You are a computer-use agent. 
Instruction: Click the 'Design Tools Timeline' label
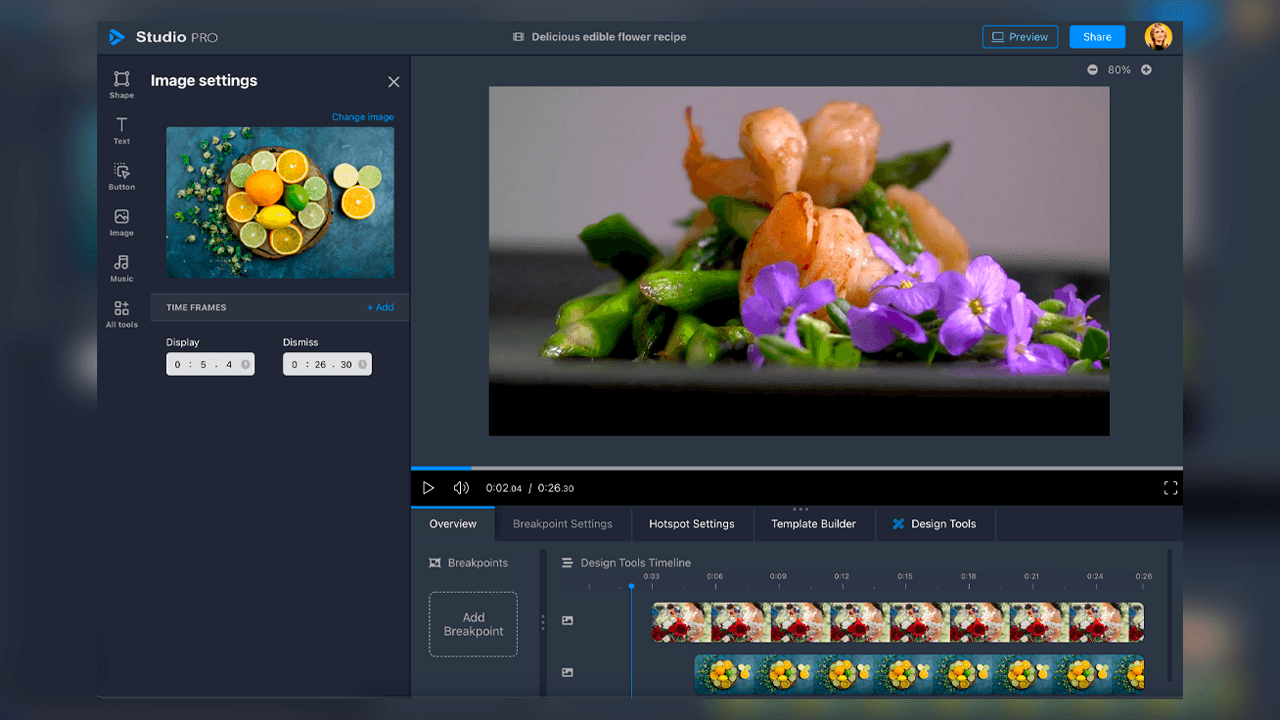pyautogui.click(x=636, y=563)
